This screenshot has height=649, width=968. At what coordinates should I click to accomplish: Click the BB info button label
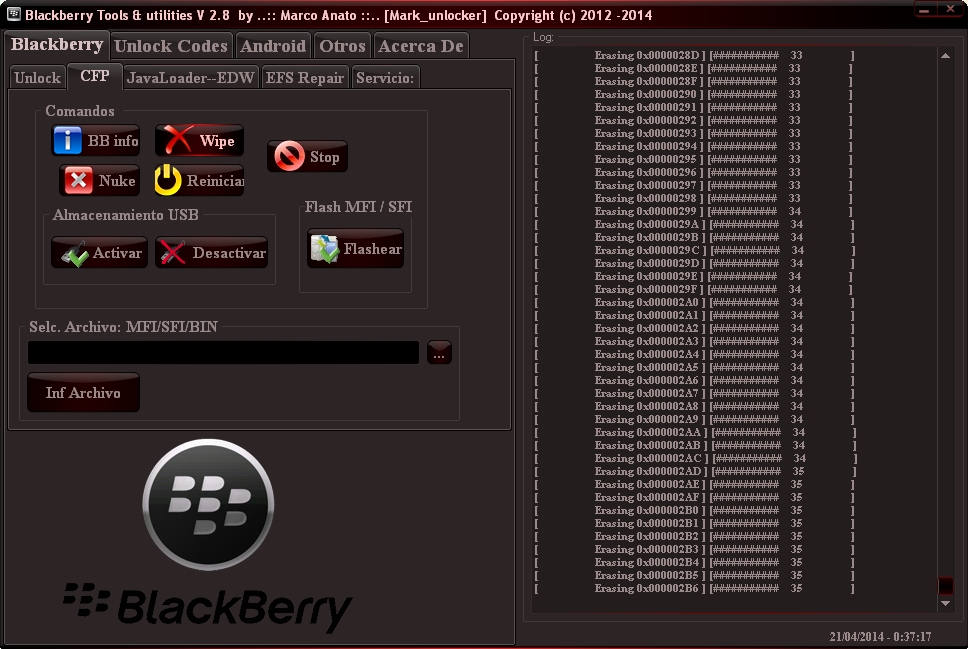(113, 141)
